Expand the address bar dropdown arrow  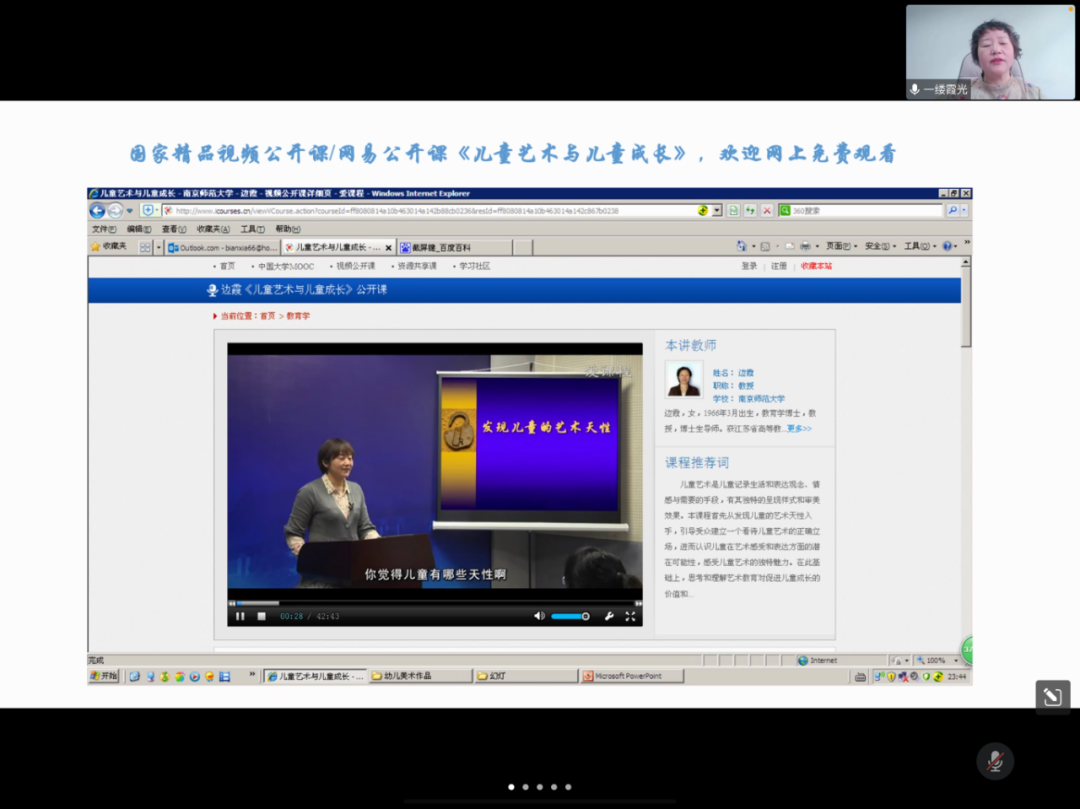tap(717, 211)
